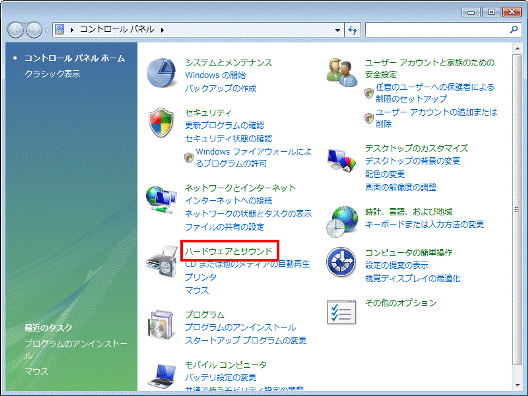Image resolution: width=528 pixels, height=396 pixels.
Task: Open the プログラム heading link
Action: tap(205, 315)
